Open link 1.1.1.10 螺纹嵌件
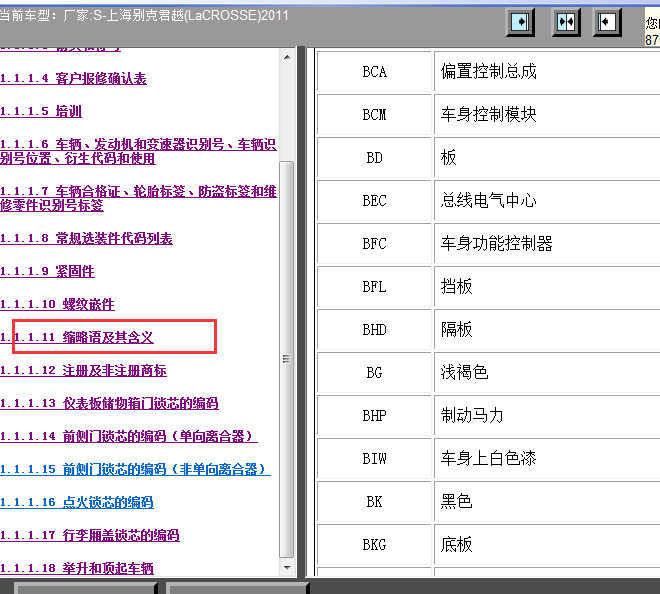The image size is (660, 594). click(57, 304)
